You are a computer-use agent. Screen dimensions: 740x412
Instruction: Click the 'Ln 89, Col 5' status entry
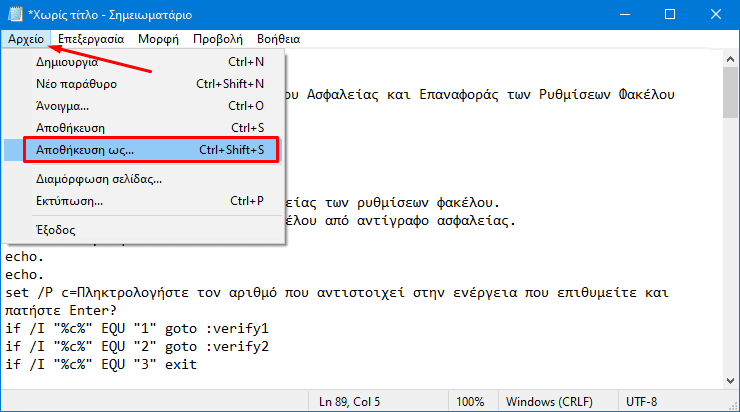pos(349,402)
